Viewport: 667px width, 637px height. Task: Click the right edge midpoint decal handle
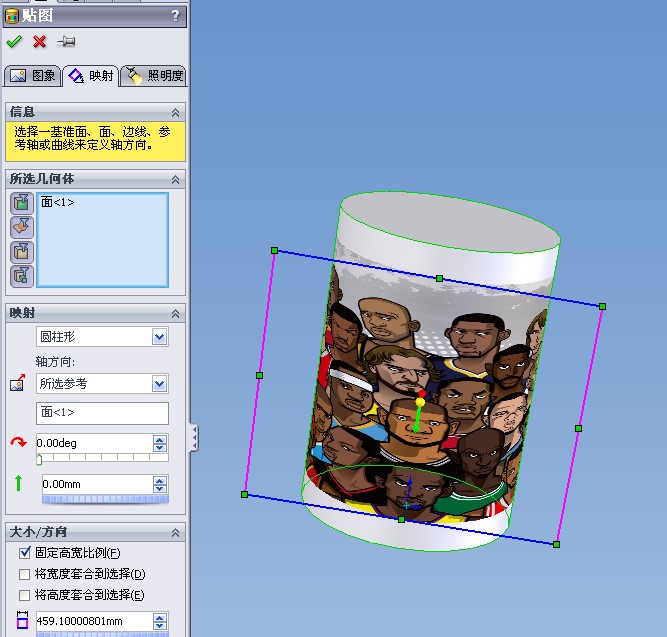(x=579, y=428)
